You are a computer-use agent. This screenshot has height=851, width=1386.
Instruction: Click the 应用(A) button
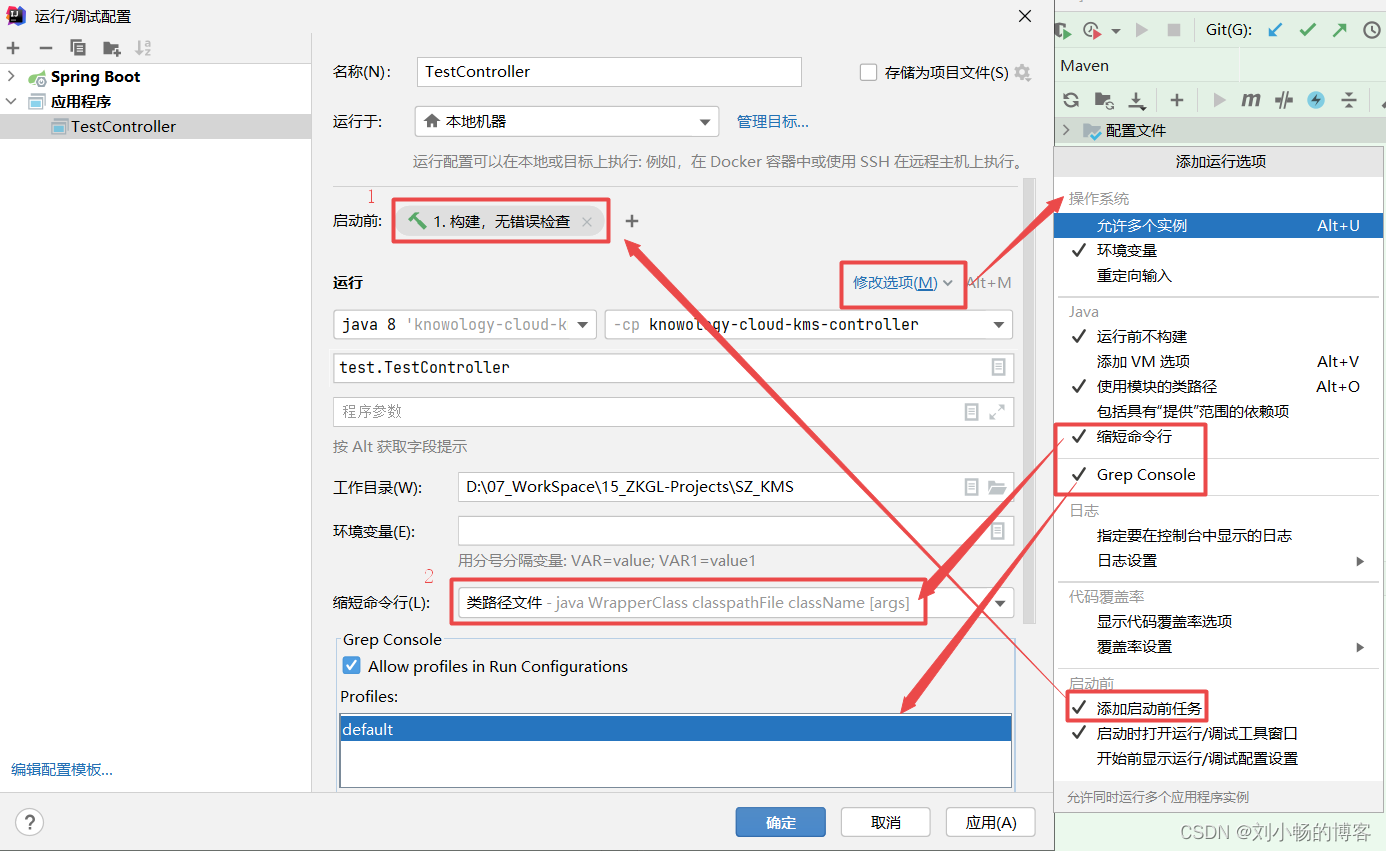990,821
